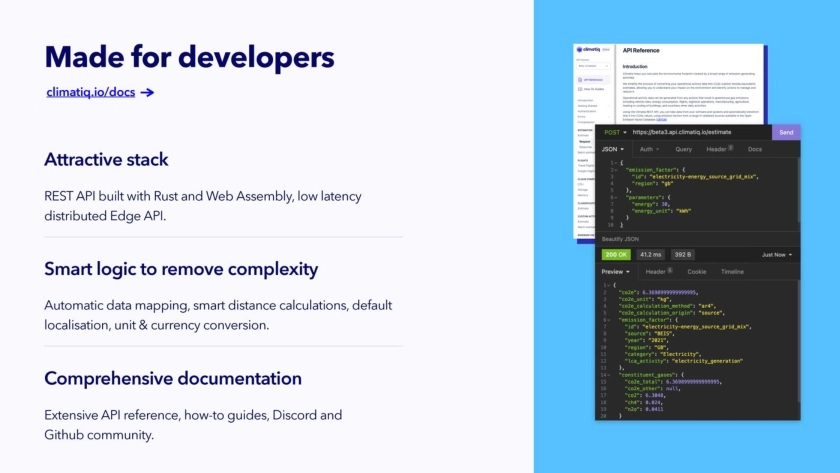Open the response Timeline tab
This screenshot has width=840, height=473.
(x=732, y=271)
